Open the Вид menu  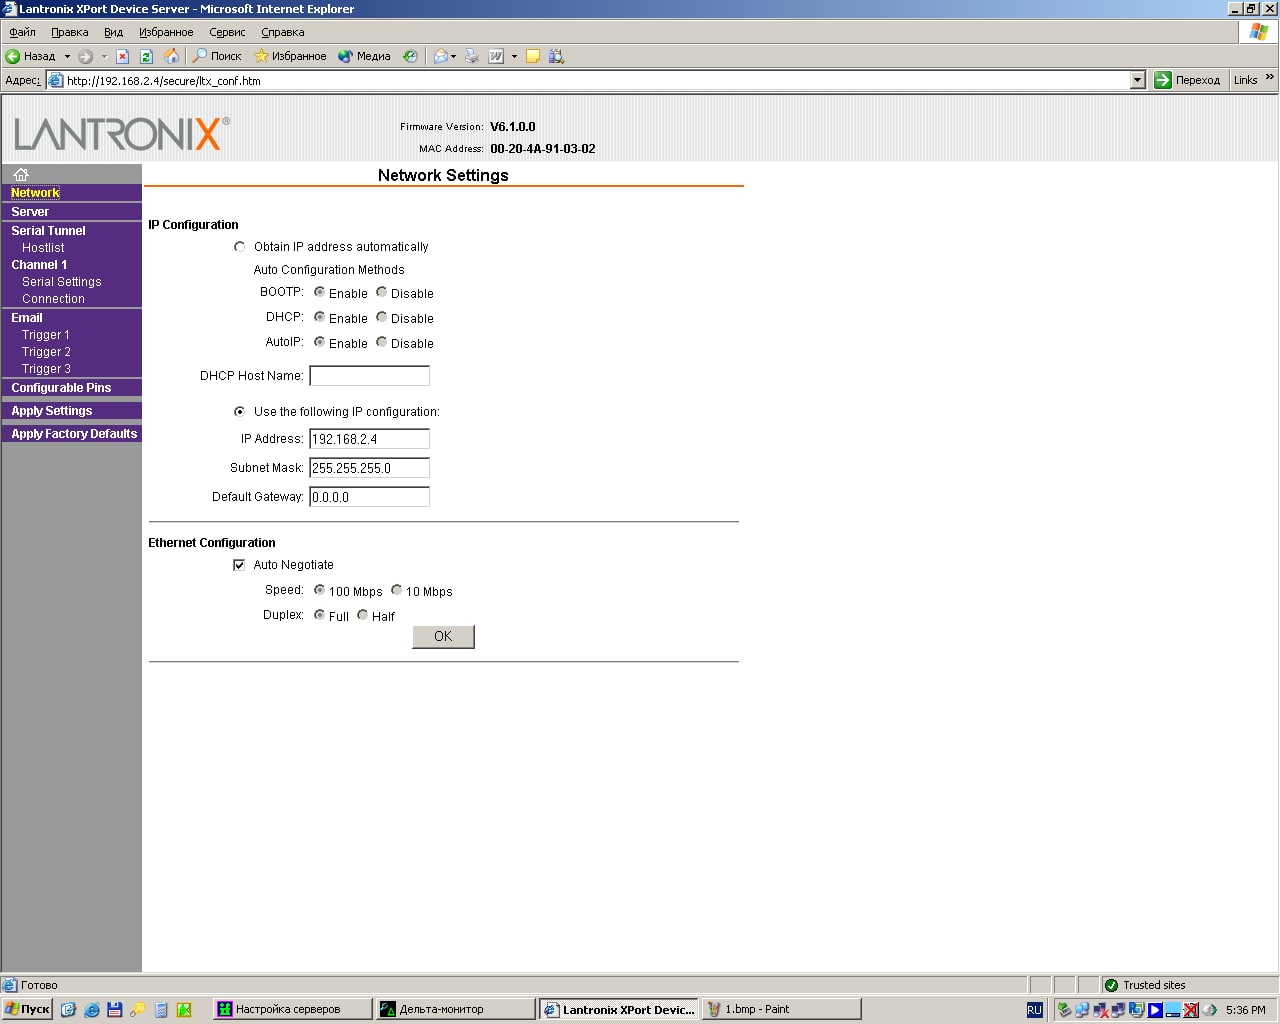pyautogui.click(x=113, y=32)
